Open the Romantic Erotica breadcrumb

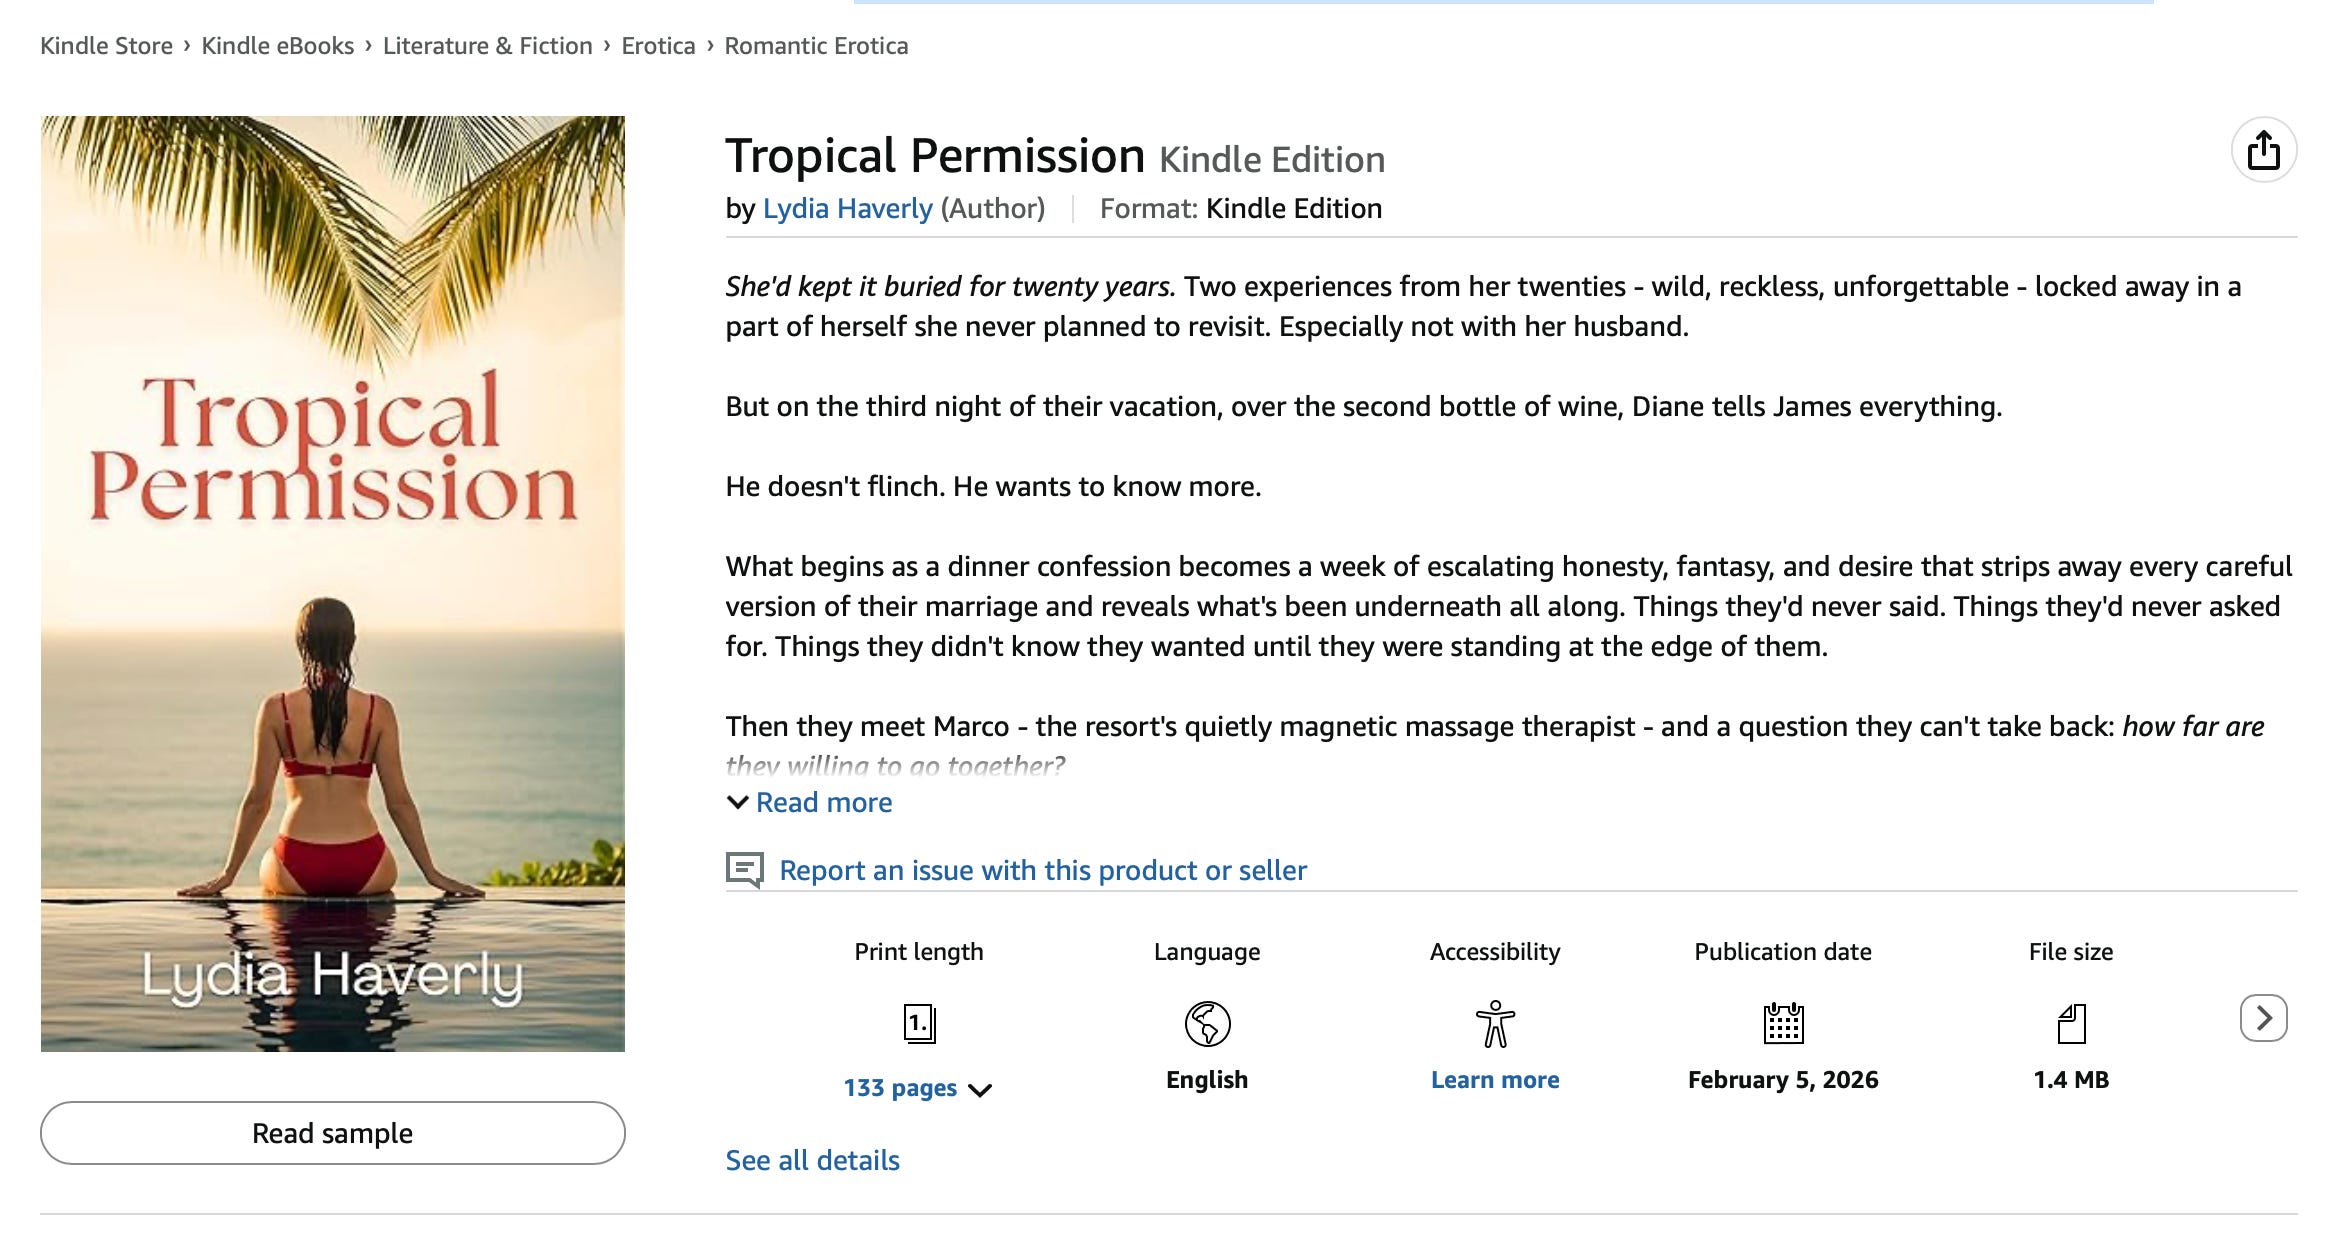[816, 46]
